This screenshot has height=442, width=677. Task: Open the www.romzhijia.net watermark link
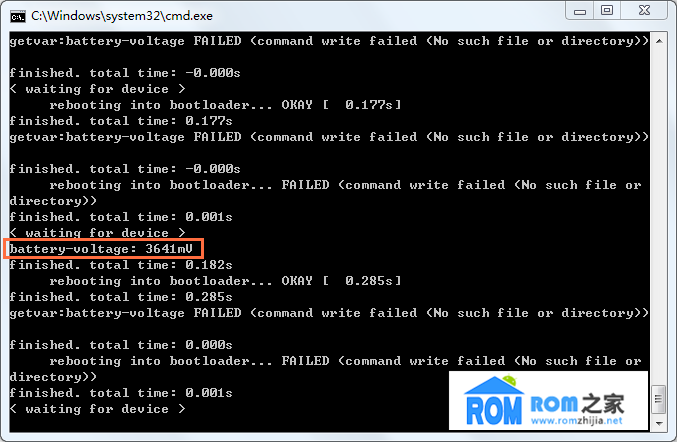pos(577,421)
